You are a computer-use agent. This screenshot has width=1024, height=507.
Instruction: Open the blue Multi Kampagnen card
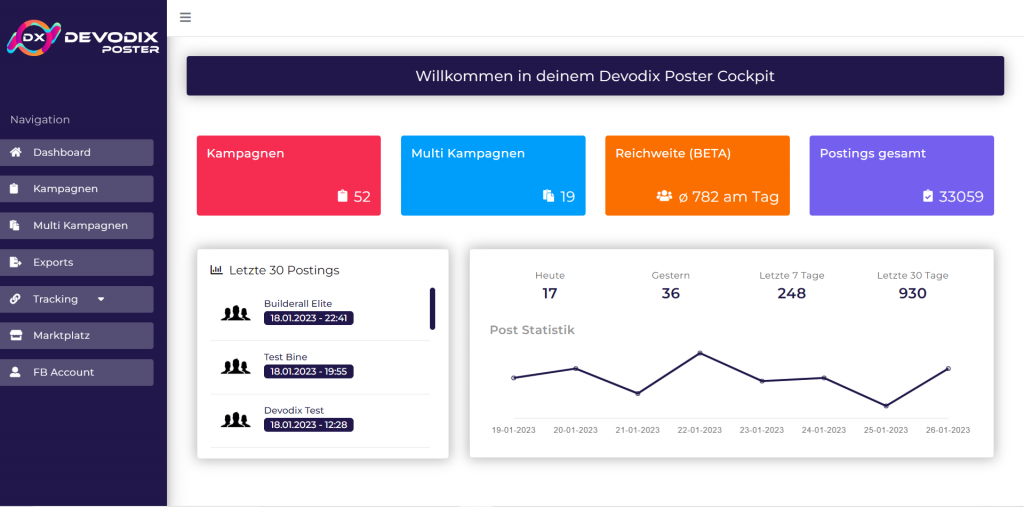(493, 175)
